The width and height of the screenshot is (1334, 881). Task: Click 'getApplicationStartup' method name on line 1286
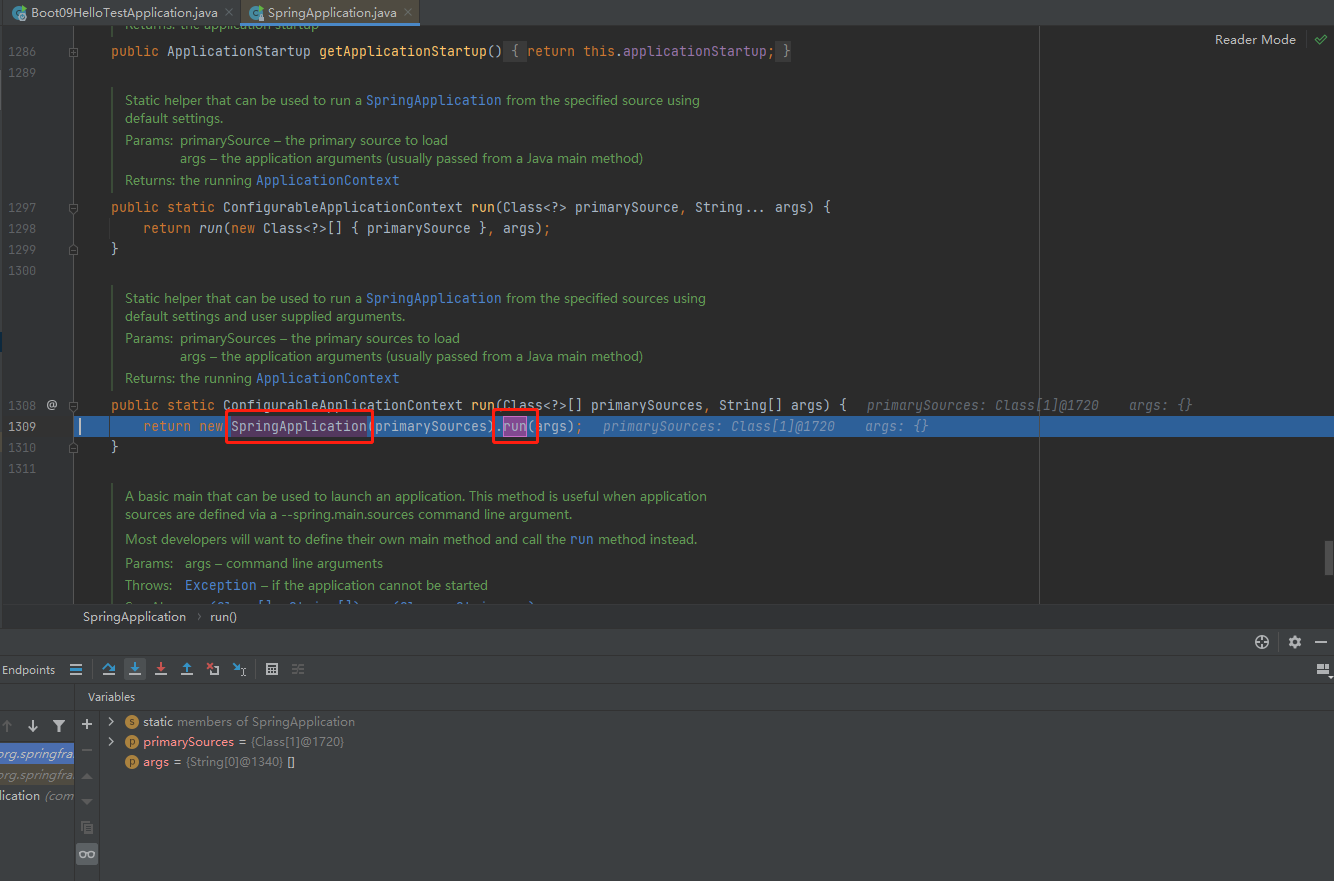point(402,51)
